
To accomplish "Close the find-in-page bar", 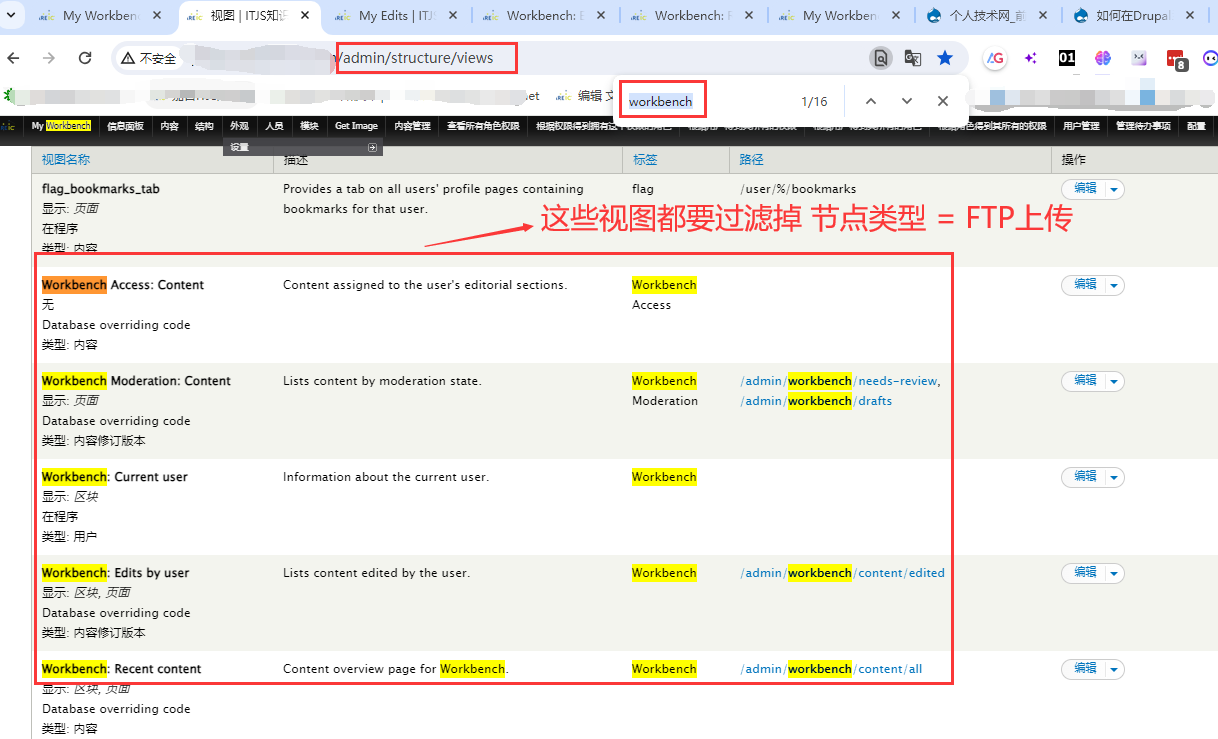I will 943,101.
